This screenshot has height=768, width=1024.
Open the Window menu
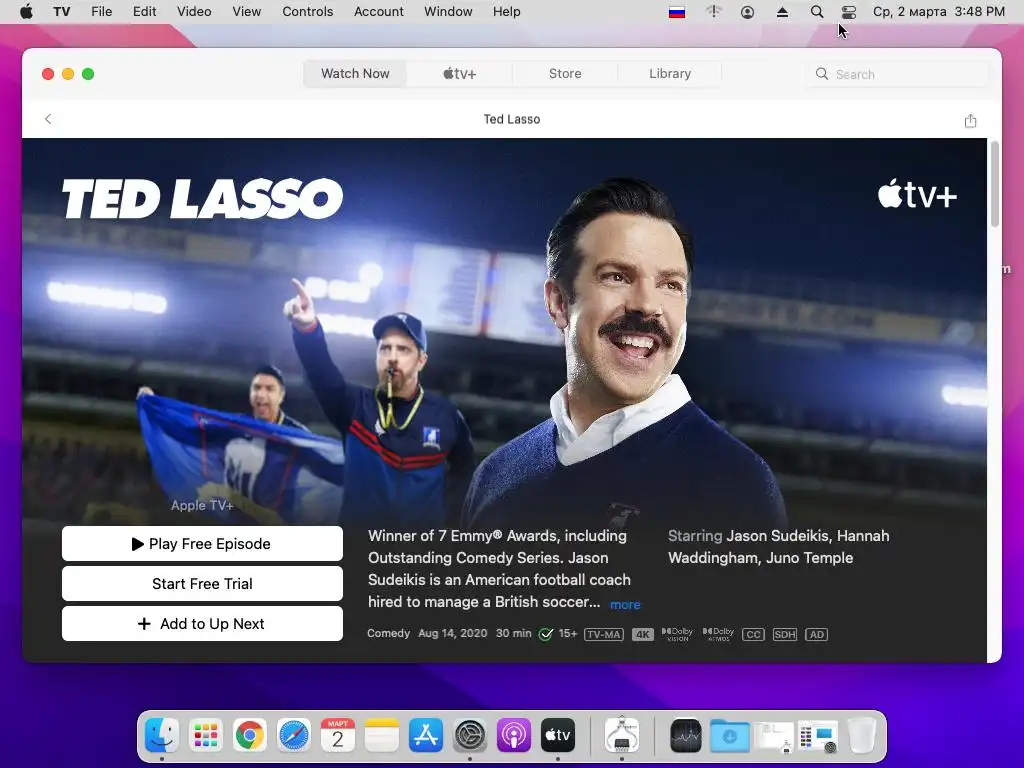(448, 12)
